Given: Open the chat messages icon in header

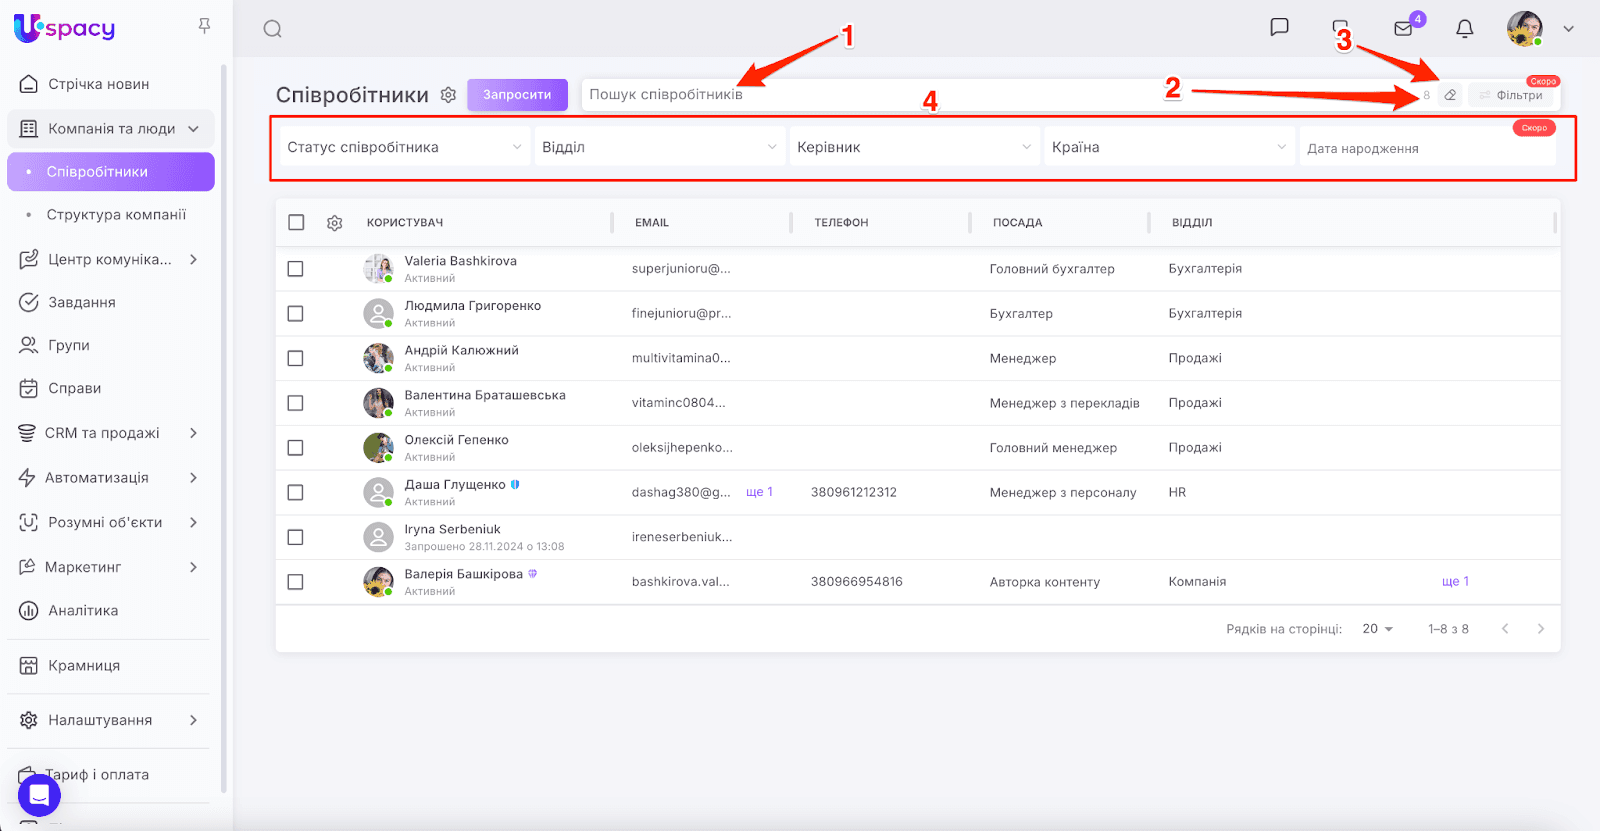Looking at the screenshot, I should 1279,28.
